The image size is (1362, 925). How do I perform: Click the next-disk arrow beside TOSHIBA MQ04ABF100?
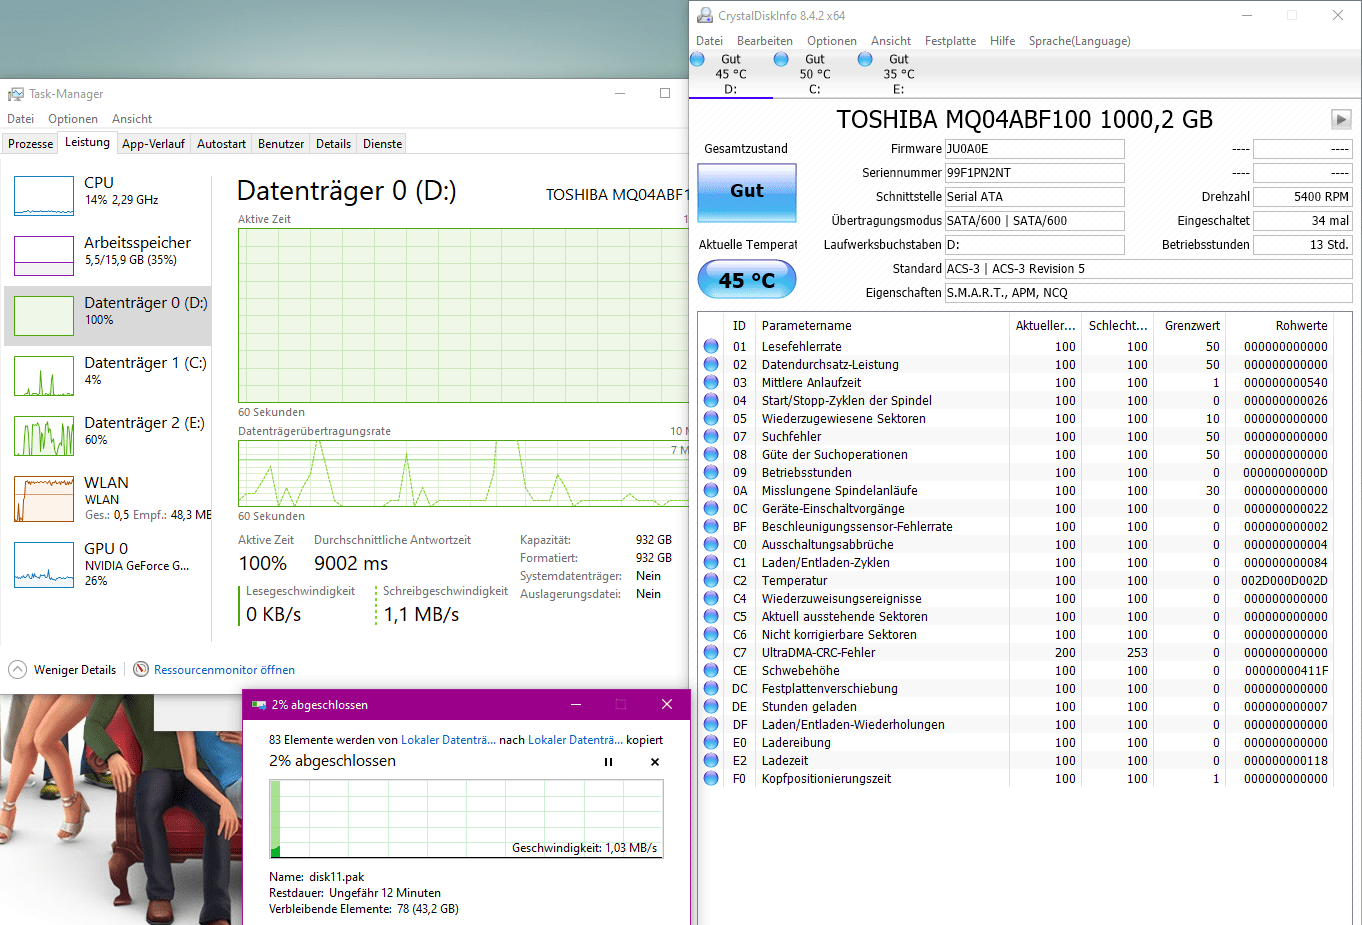(1341, 119)
